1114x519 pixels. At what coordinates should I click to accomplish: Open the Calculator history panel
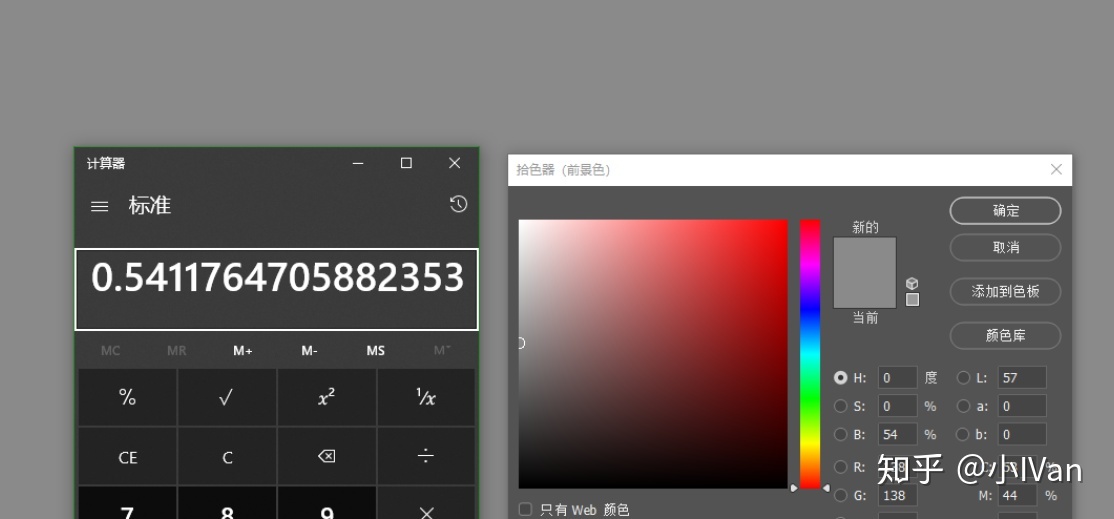click(458, 204)
